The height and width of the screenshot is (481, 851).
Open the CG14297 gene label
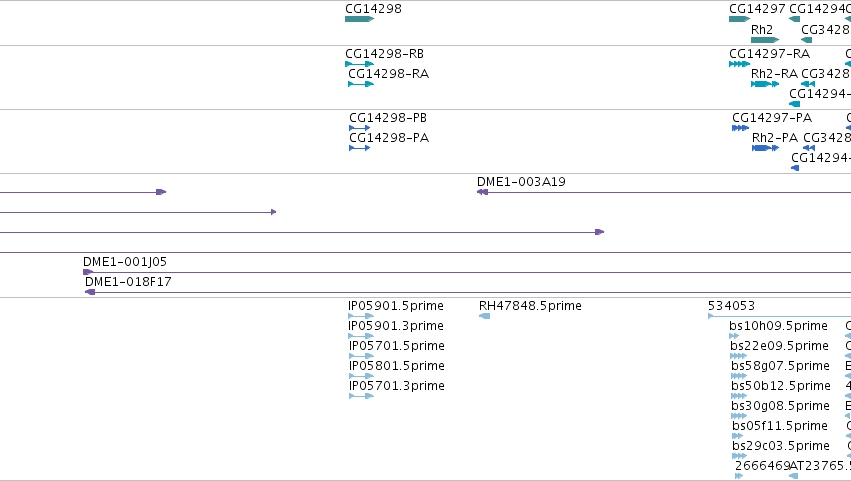pos(757,9)
